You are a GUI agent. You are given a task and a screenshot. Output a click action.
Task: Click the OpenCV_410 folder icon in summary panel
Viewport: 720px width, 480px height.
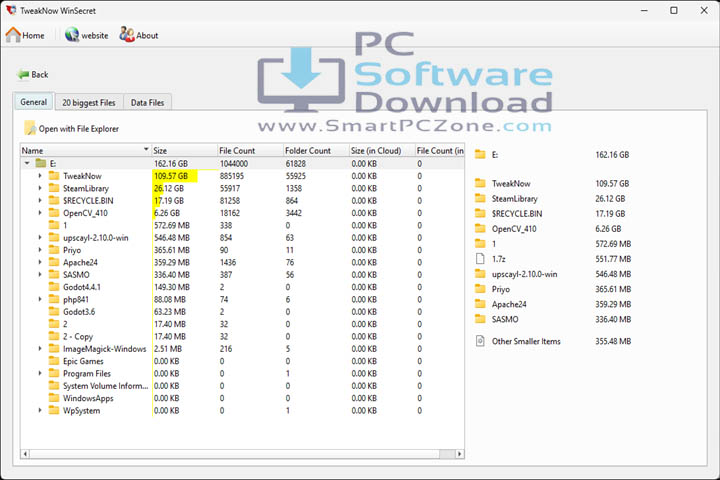click(480, 228)
